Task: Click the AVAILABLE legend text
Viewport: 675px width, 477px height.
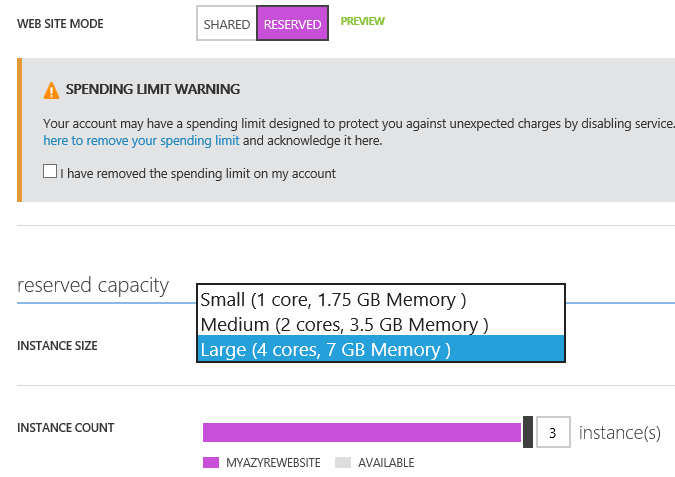Action: tap(386, 463)
